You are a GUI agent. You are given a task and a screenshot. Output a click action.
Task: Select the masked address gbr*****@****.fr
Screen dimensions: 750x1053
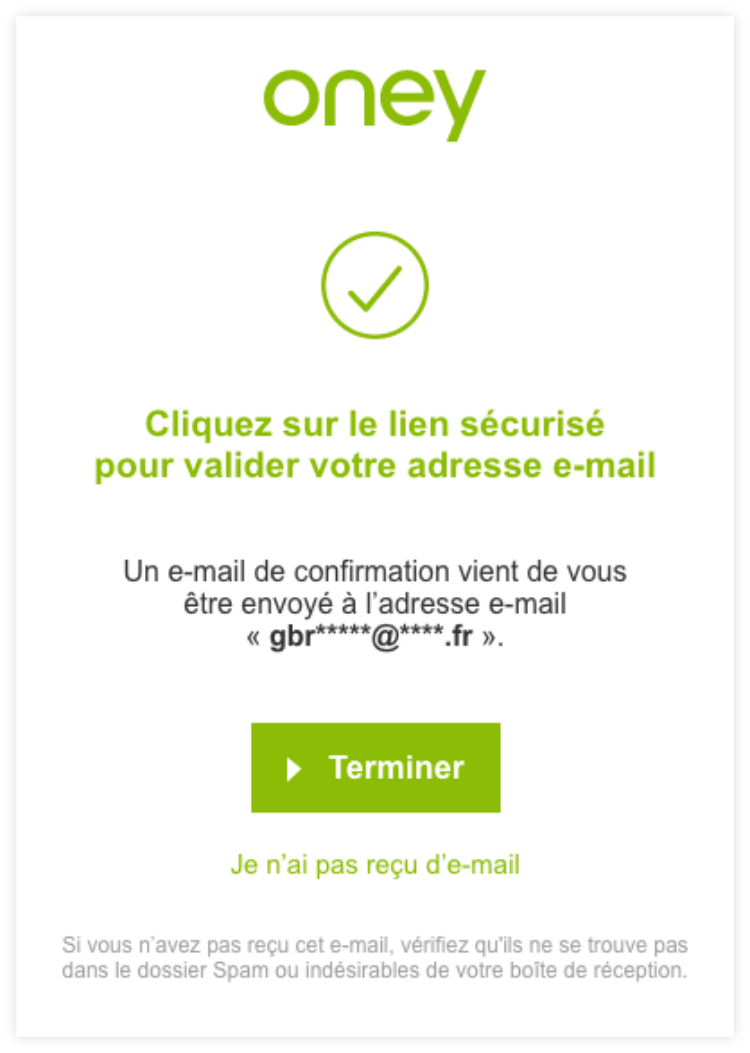click(x=375, y=634)
